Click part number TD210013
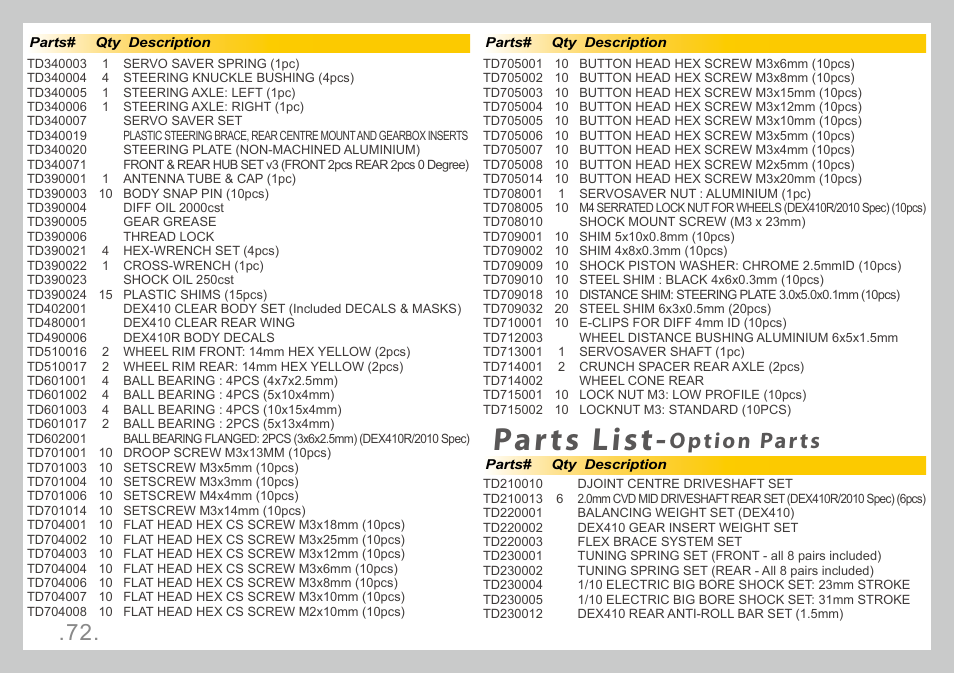This screenshot has height=673, width=954. (513, 499)
